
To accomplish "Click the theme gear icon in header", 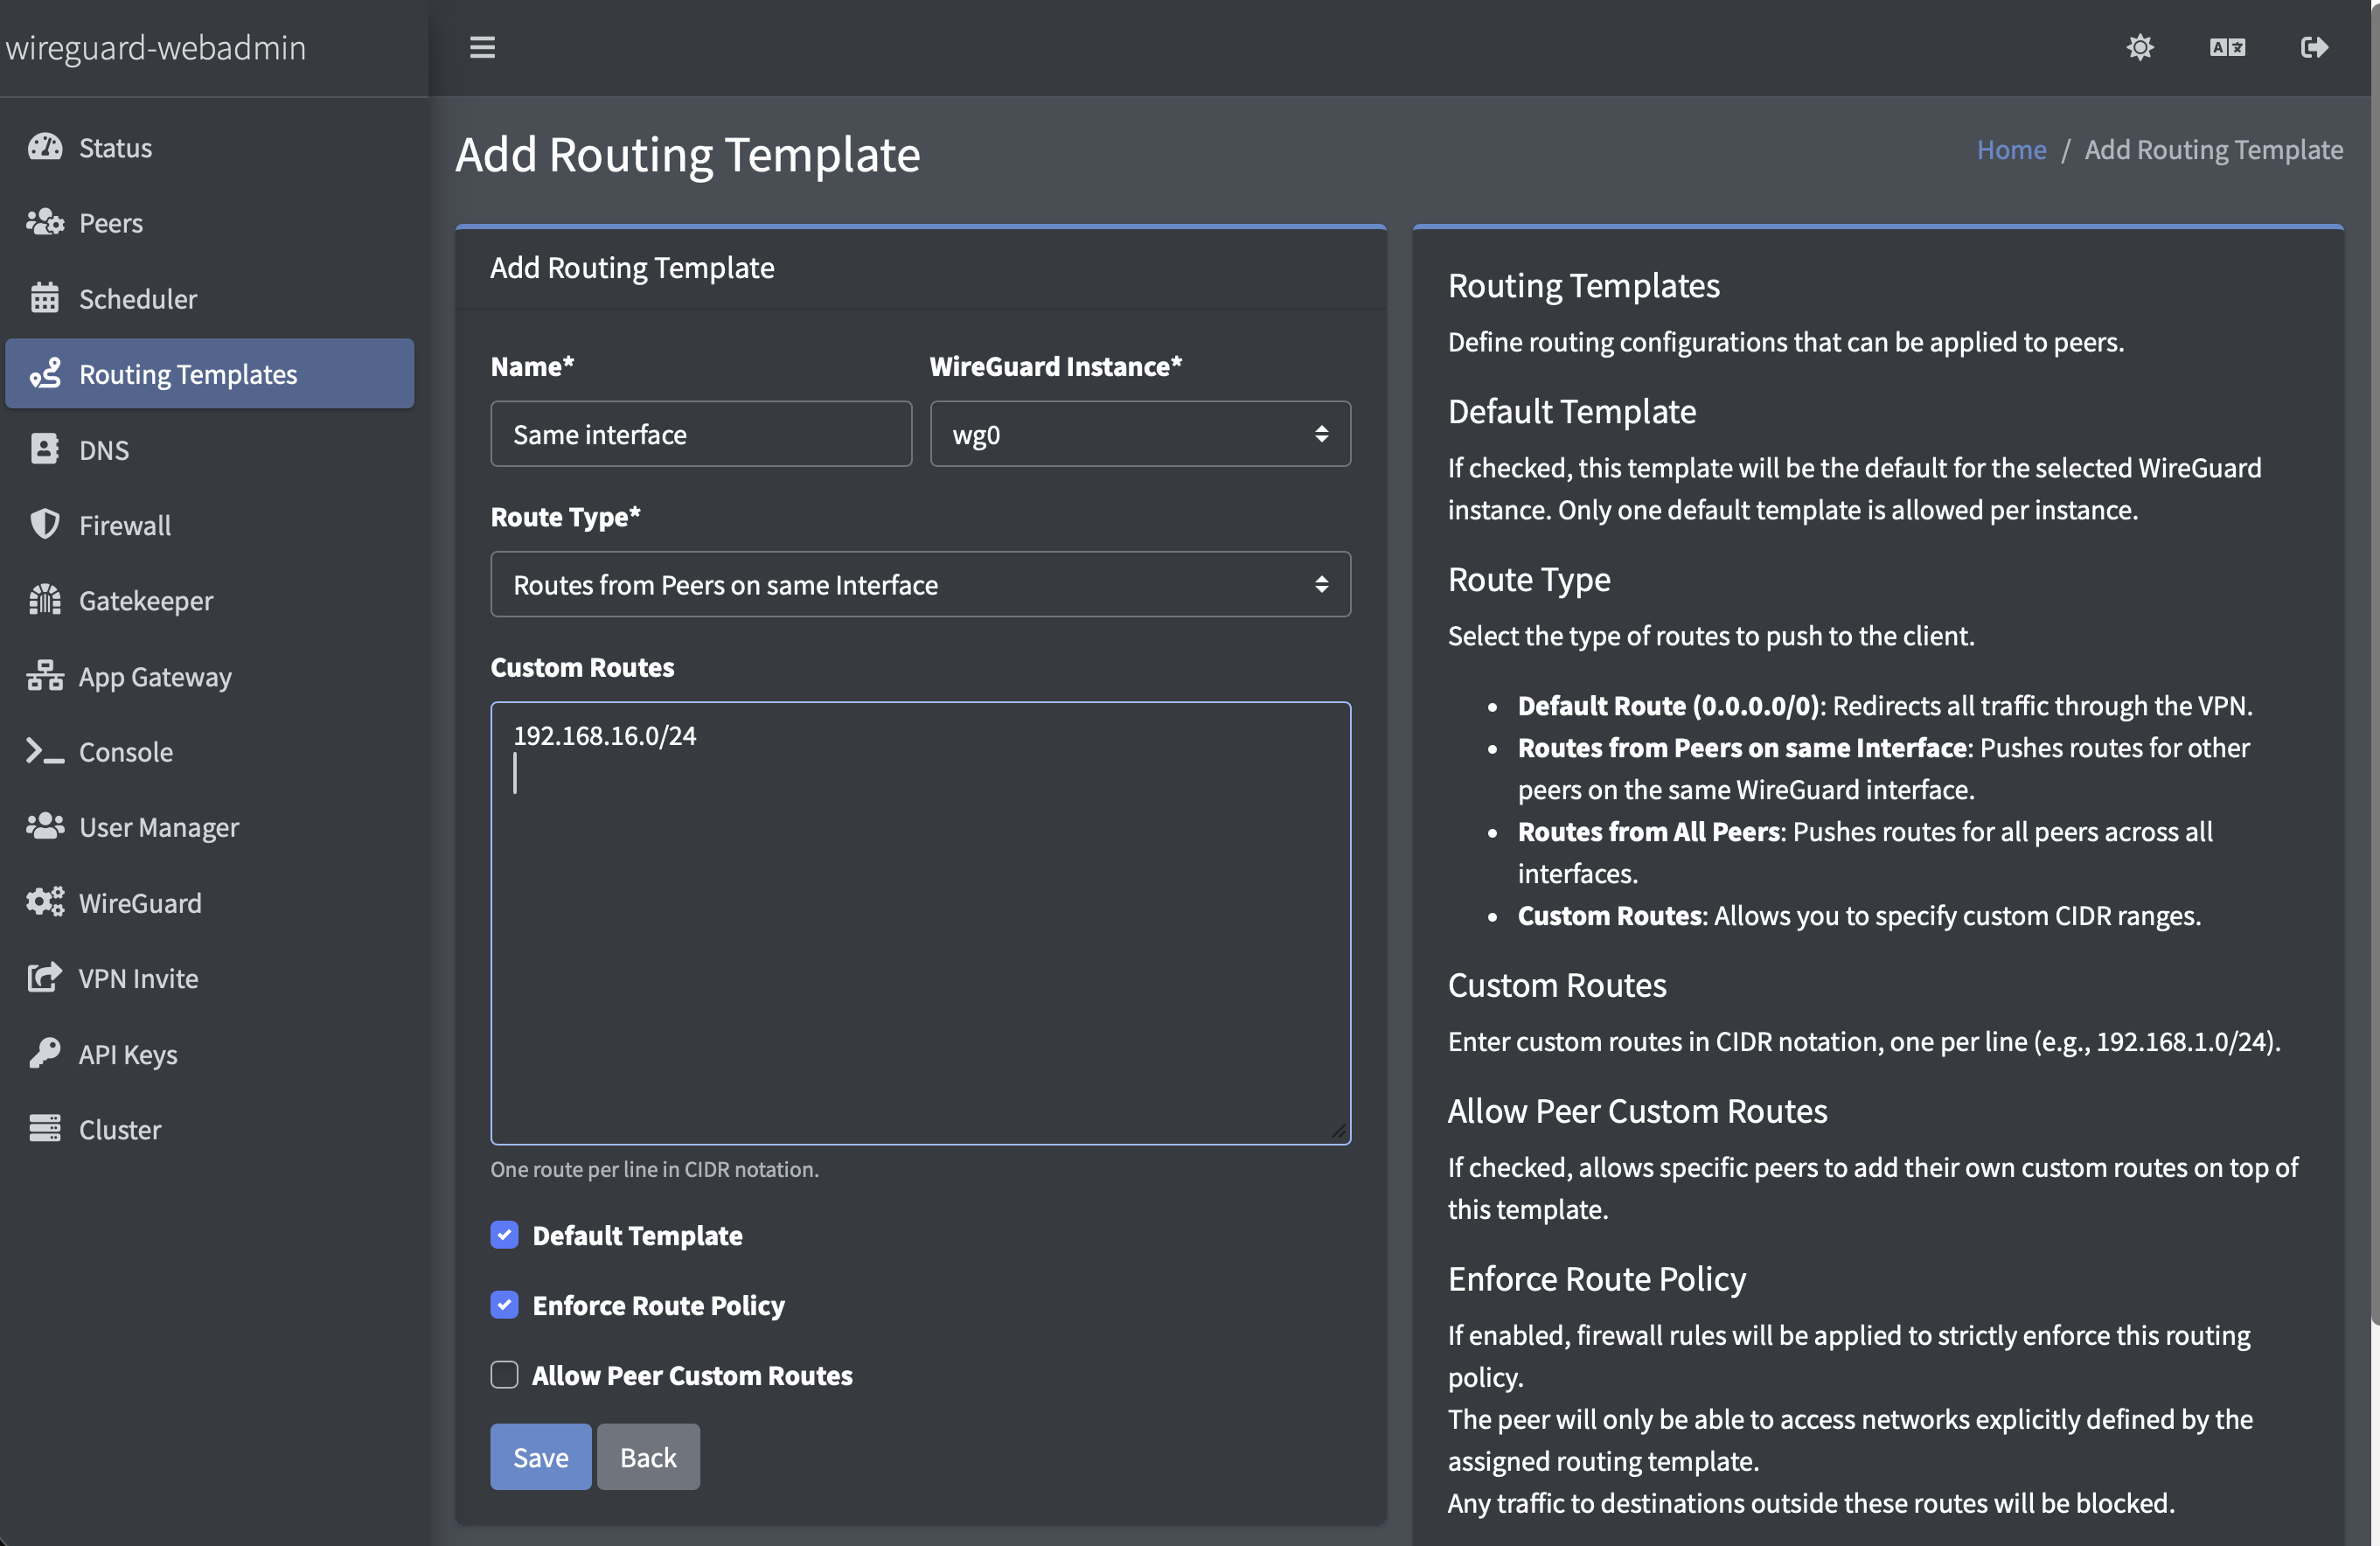I will tap(2140, 47).
